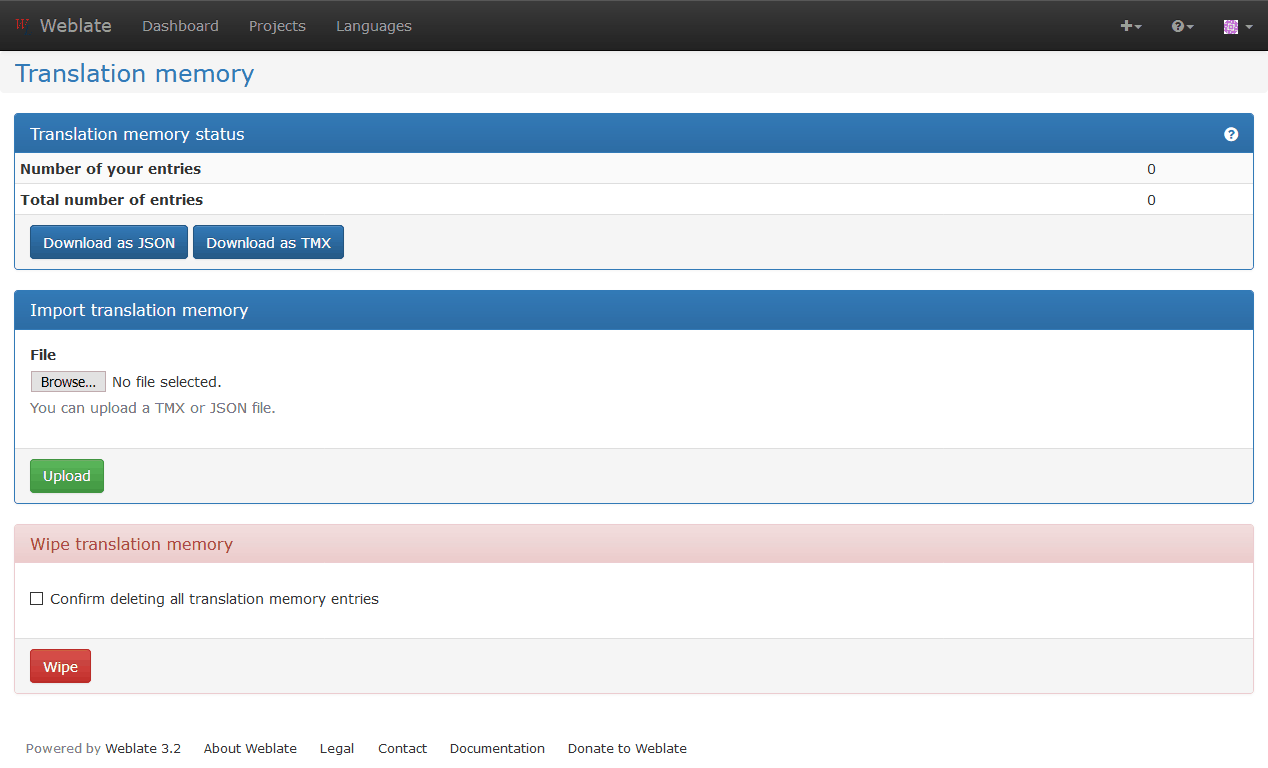This screenshot has height=768, width=1268.
Task: Click the green Upload button
Action: coord(67,476)
